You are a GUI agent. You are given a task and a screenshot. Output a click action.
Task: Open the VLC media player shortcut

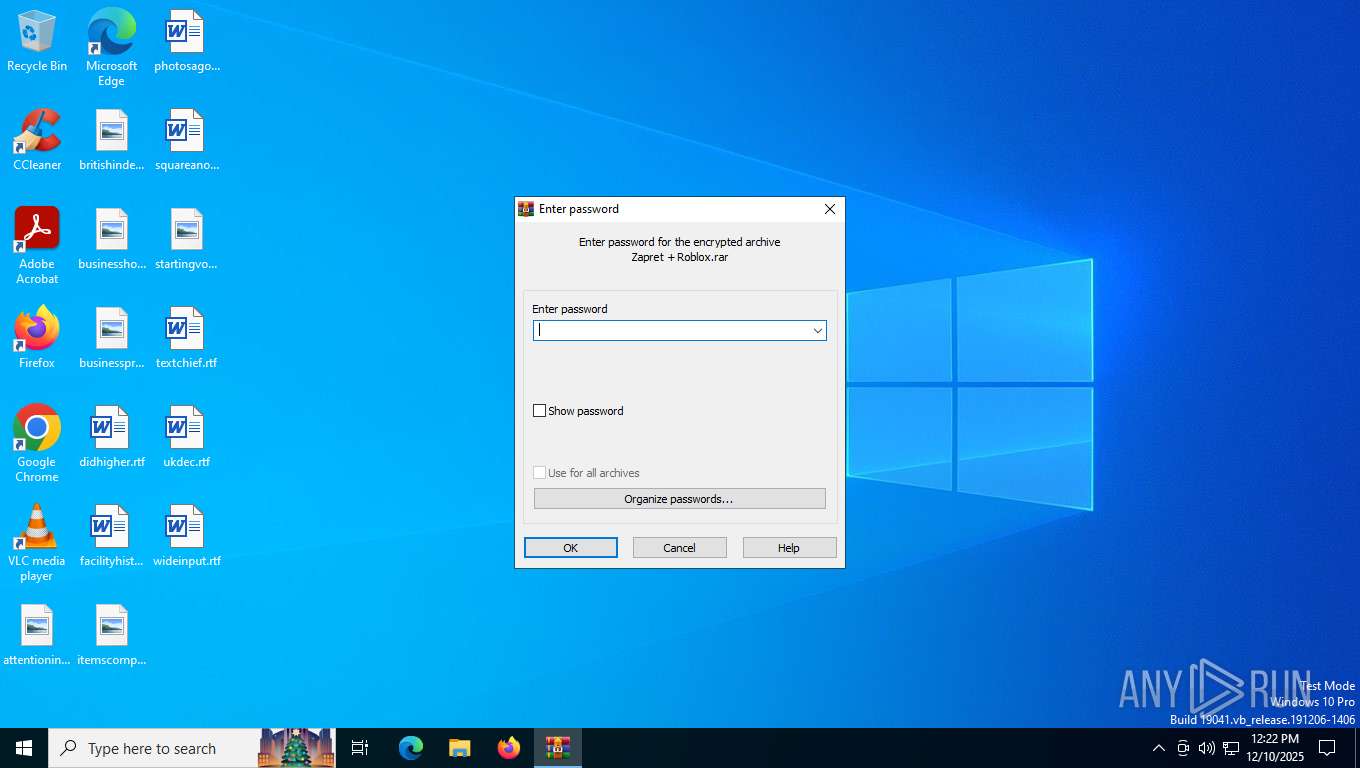37,542
